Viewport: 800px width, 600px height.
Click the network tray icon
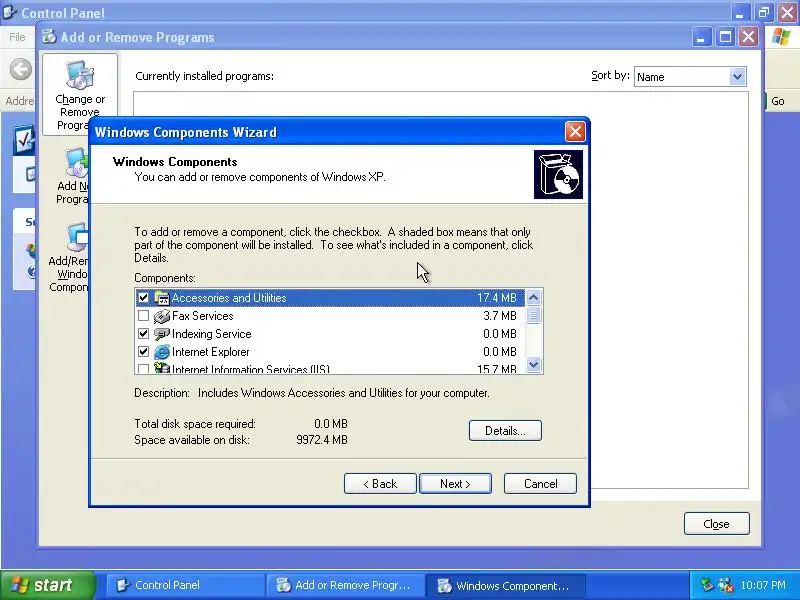pyautogui.click(x=707, y=585)
